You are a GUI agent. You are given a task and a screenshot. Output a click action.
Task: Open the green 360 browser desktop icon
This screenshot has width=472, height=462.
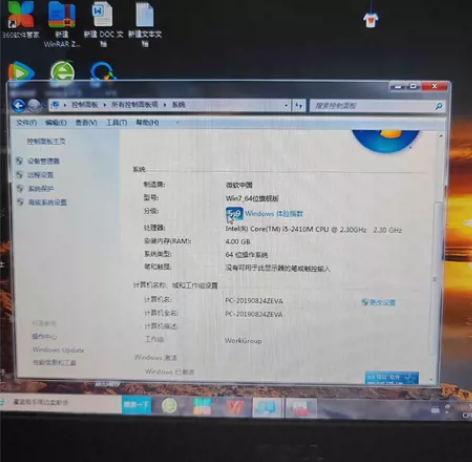click(62, 71)
